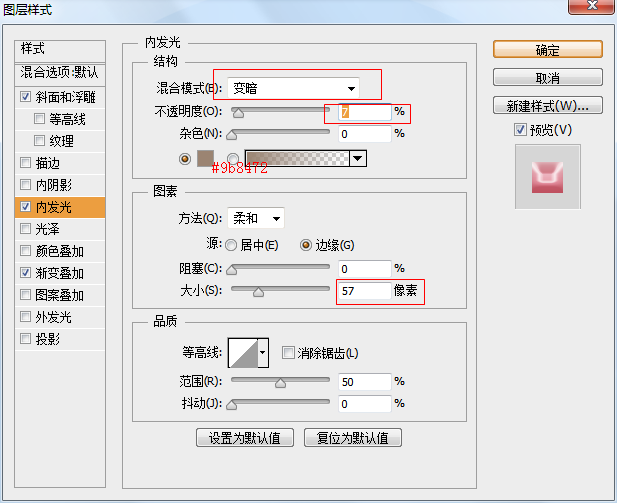Viewport: 617px width, 503px height.
Task: Choose 居中(E) as glow source
Action: tap(231, 245)
